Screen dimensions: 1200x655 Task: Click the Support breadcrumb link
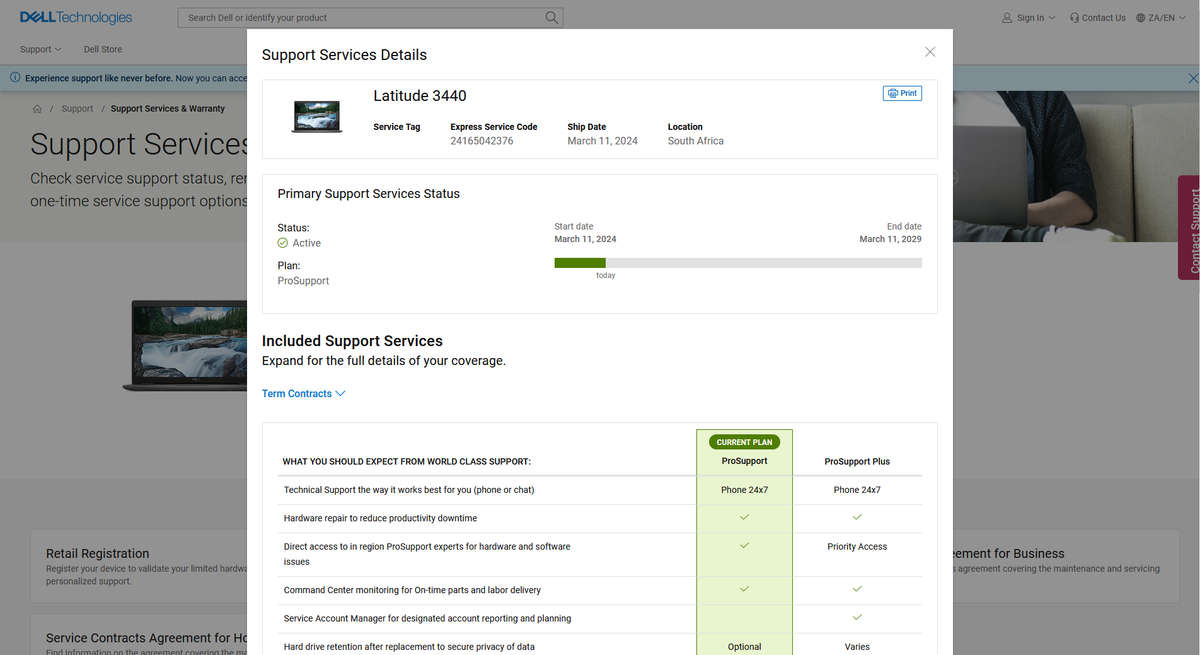click(77, 109)
